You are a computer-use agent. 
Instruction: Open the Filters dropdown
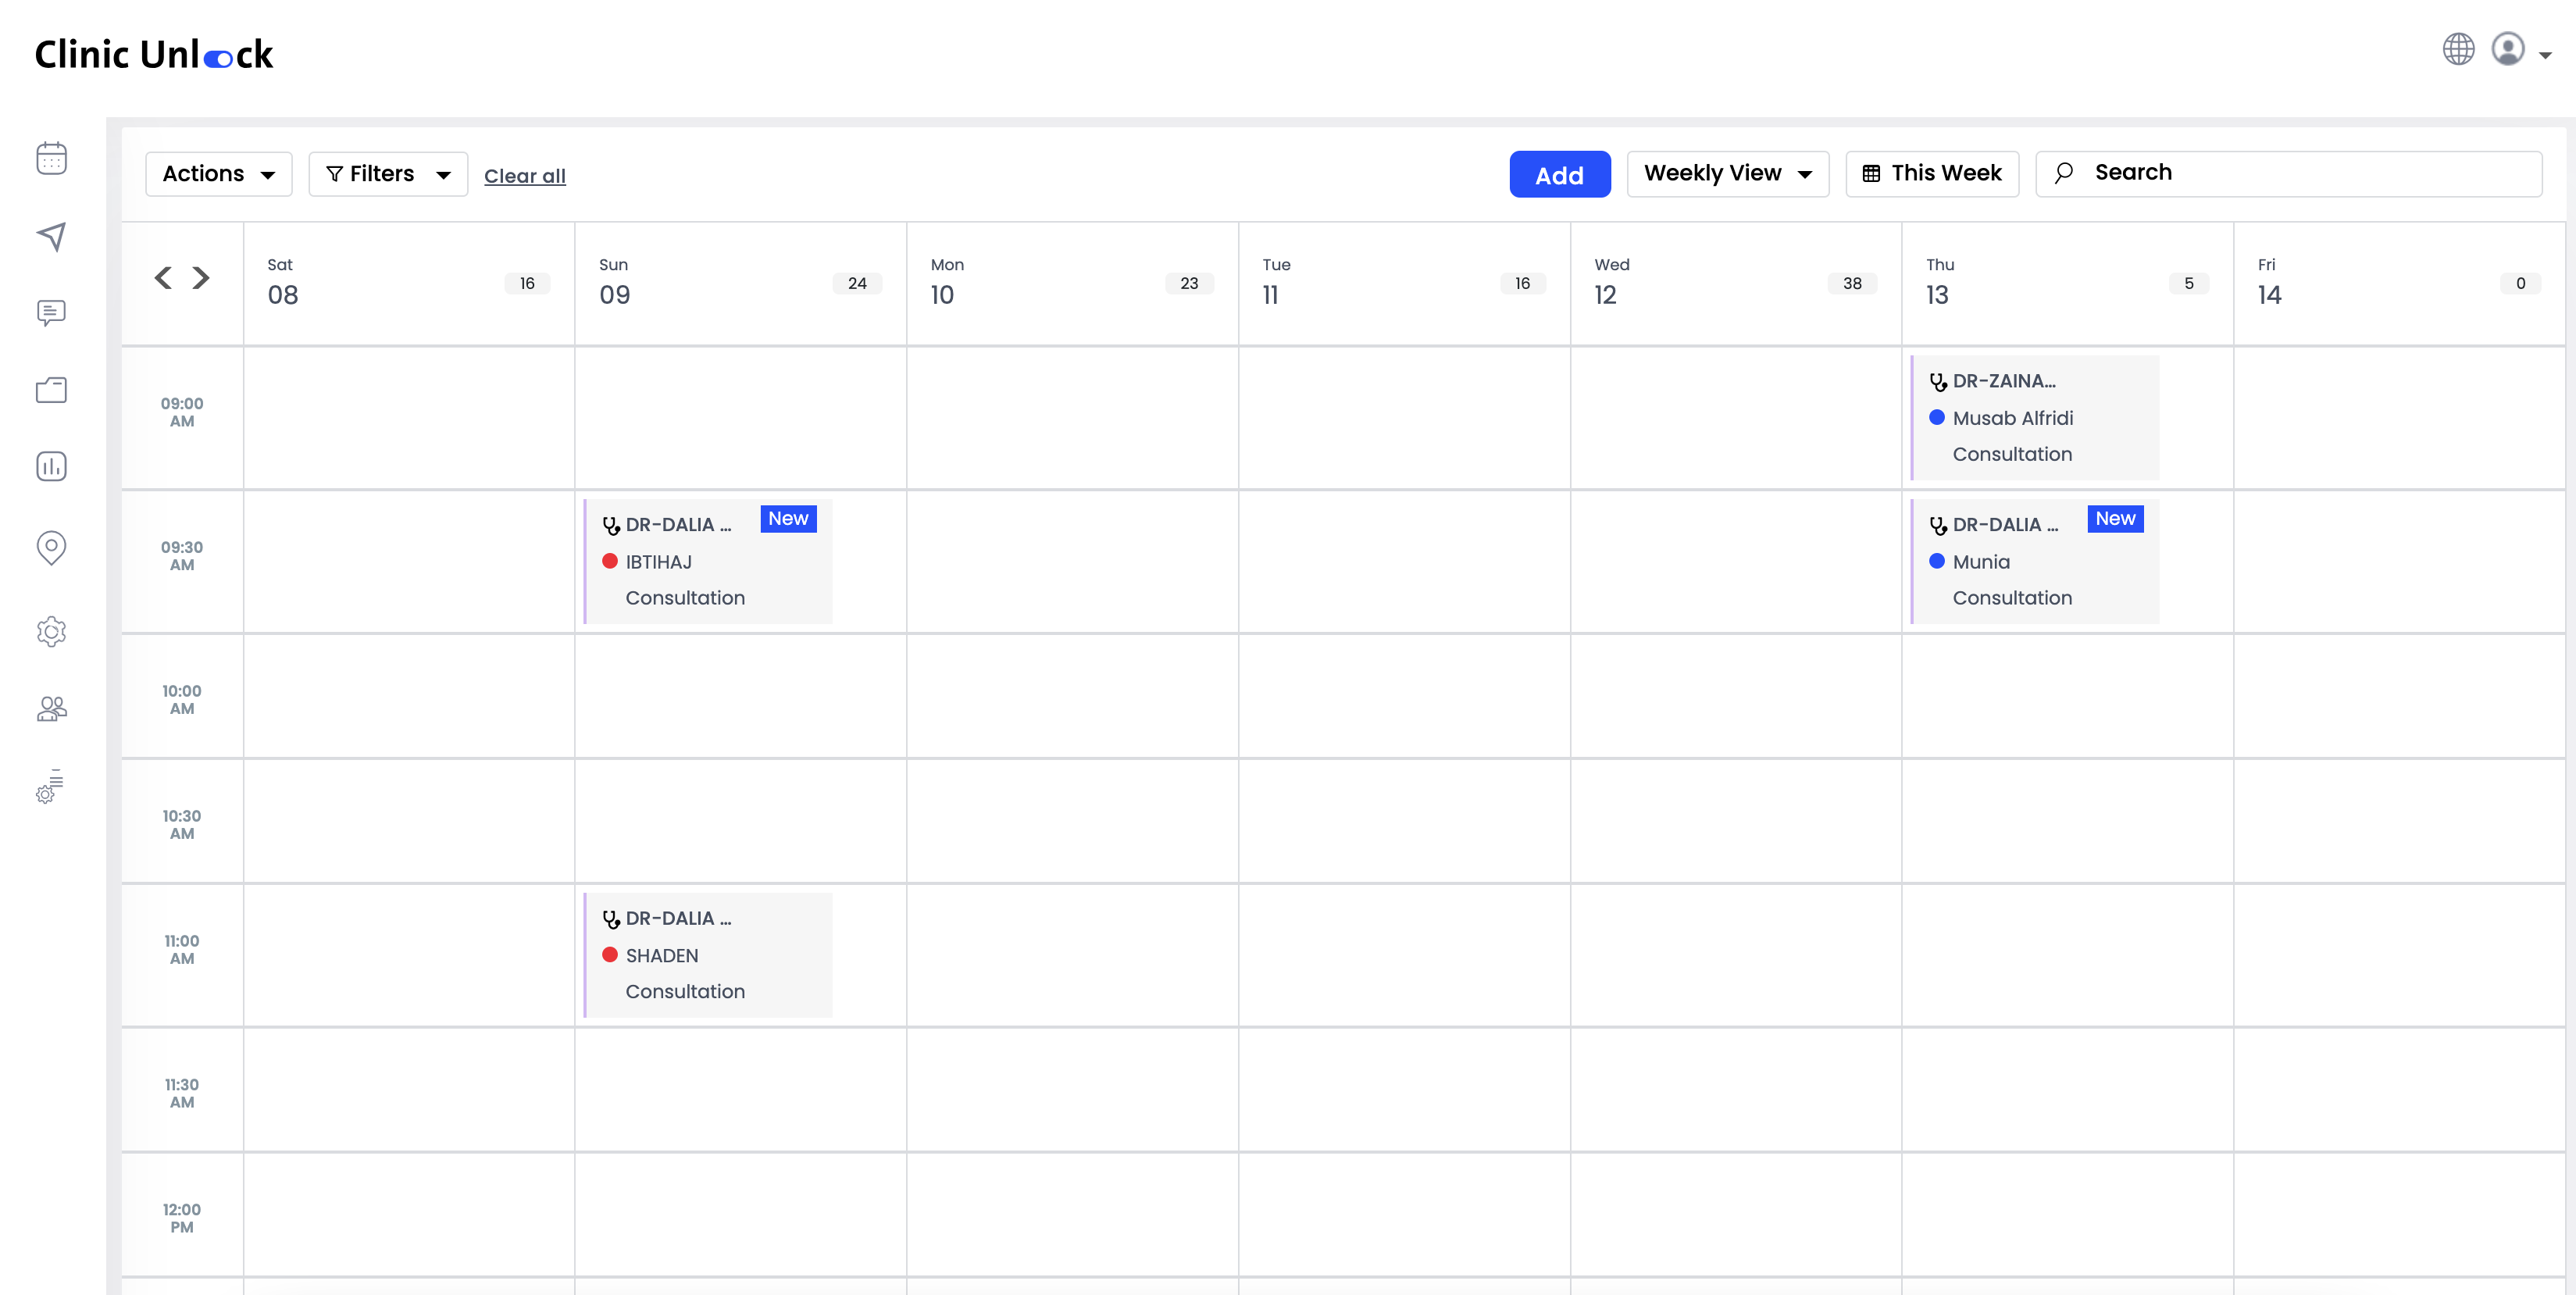click(x=388, y=174)
